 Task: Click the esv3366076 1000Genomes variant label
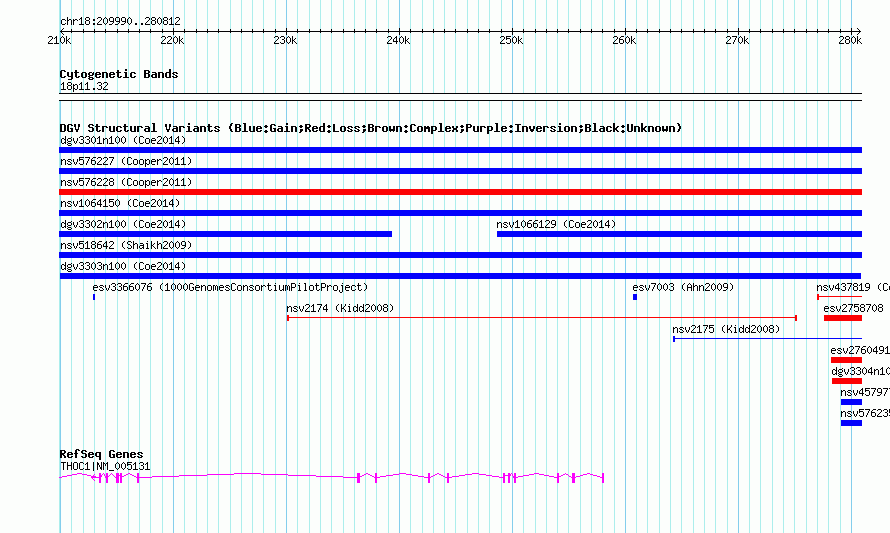coord(230,287)
